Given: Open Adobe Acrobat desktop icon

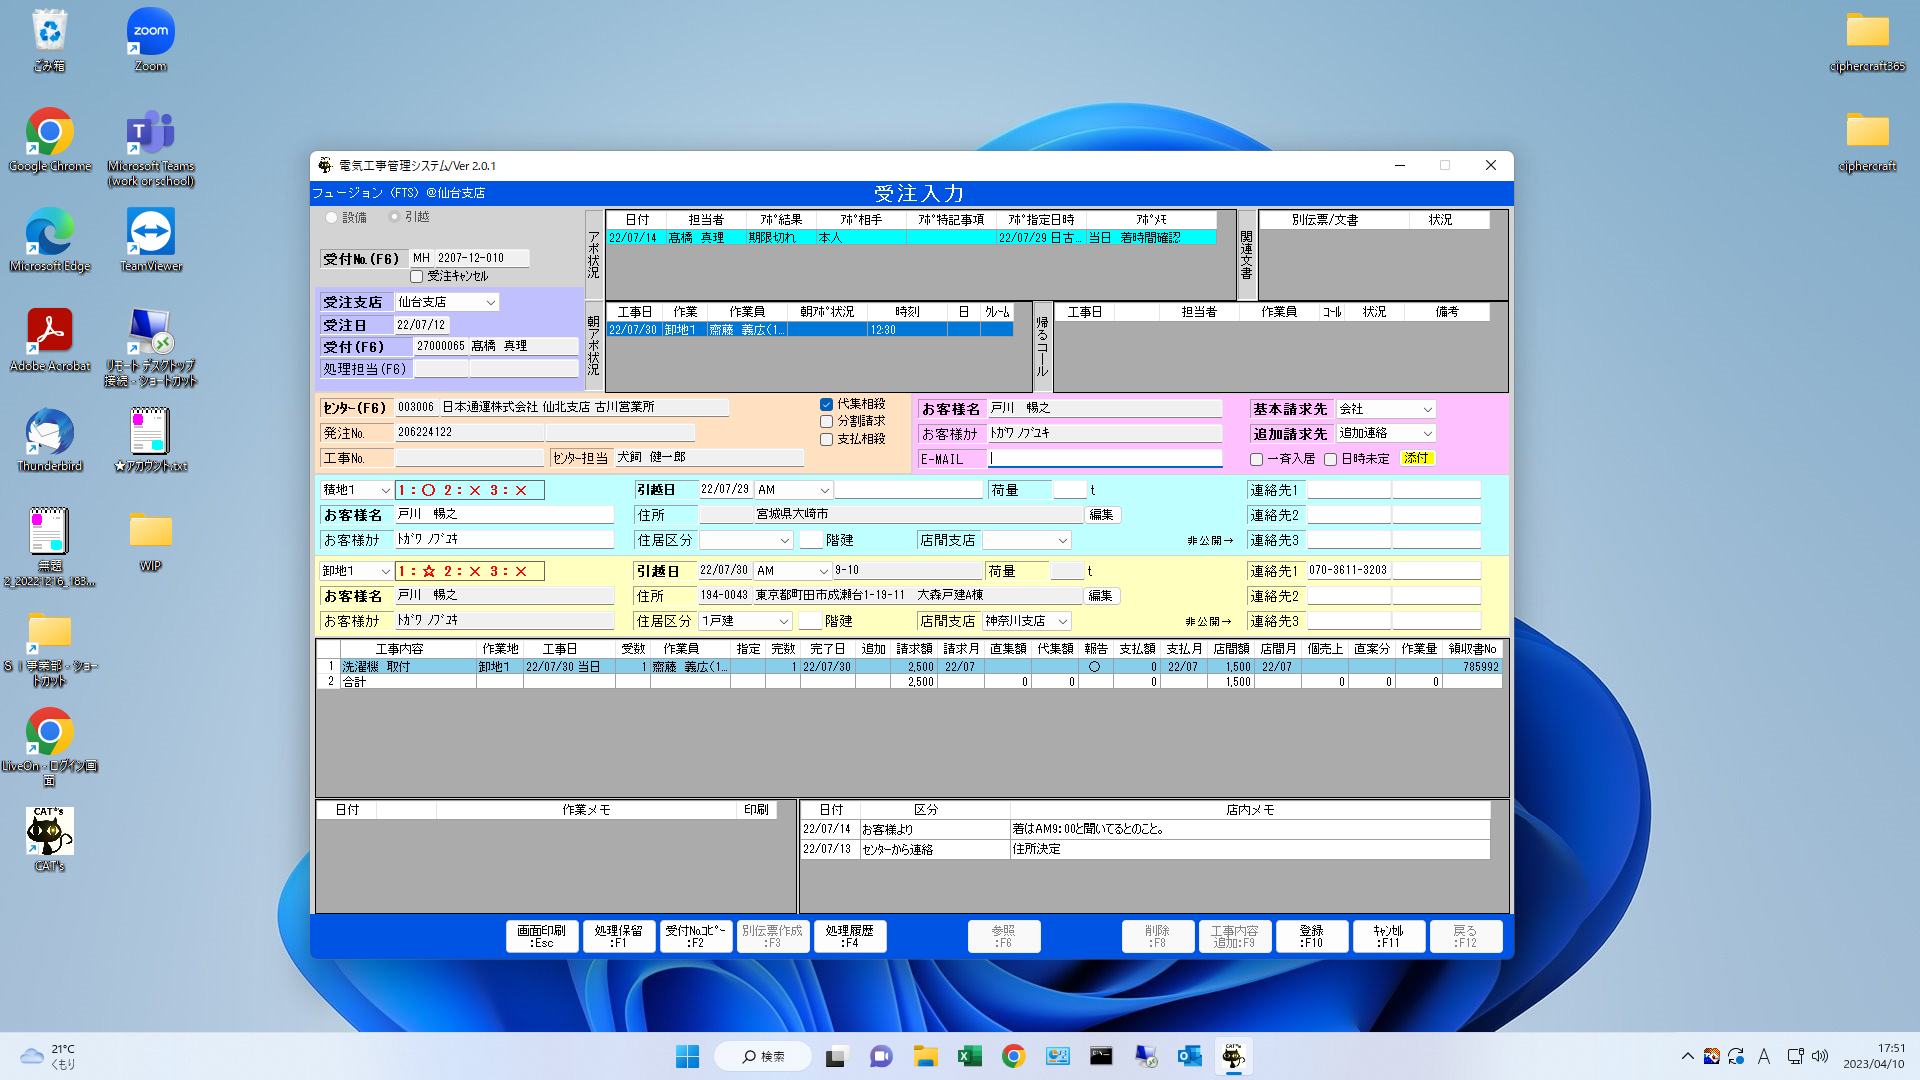Looking at the screenshot, I should point(49,332).
